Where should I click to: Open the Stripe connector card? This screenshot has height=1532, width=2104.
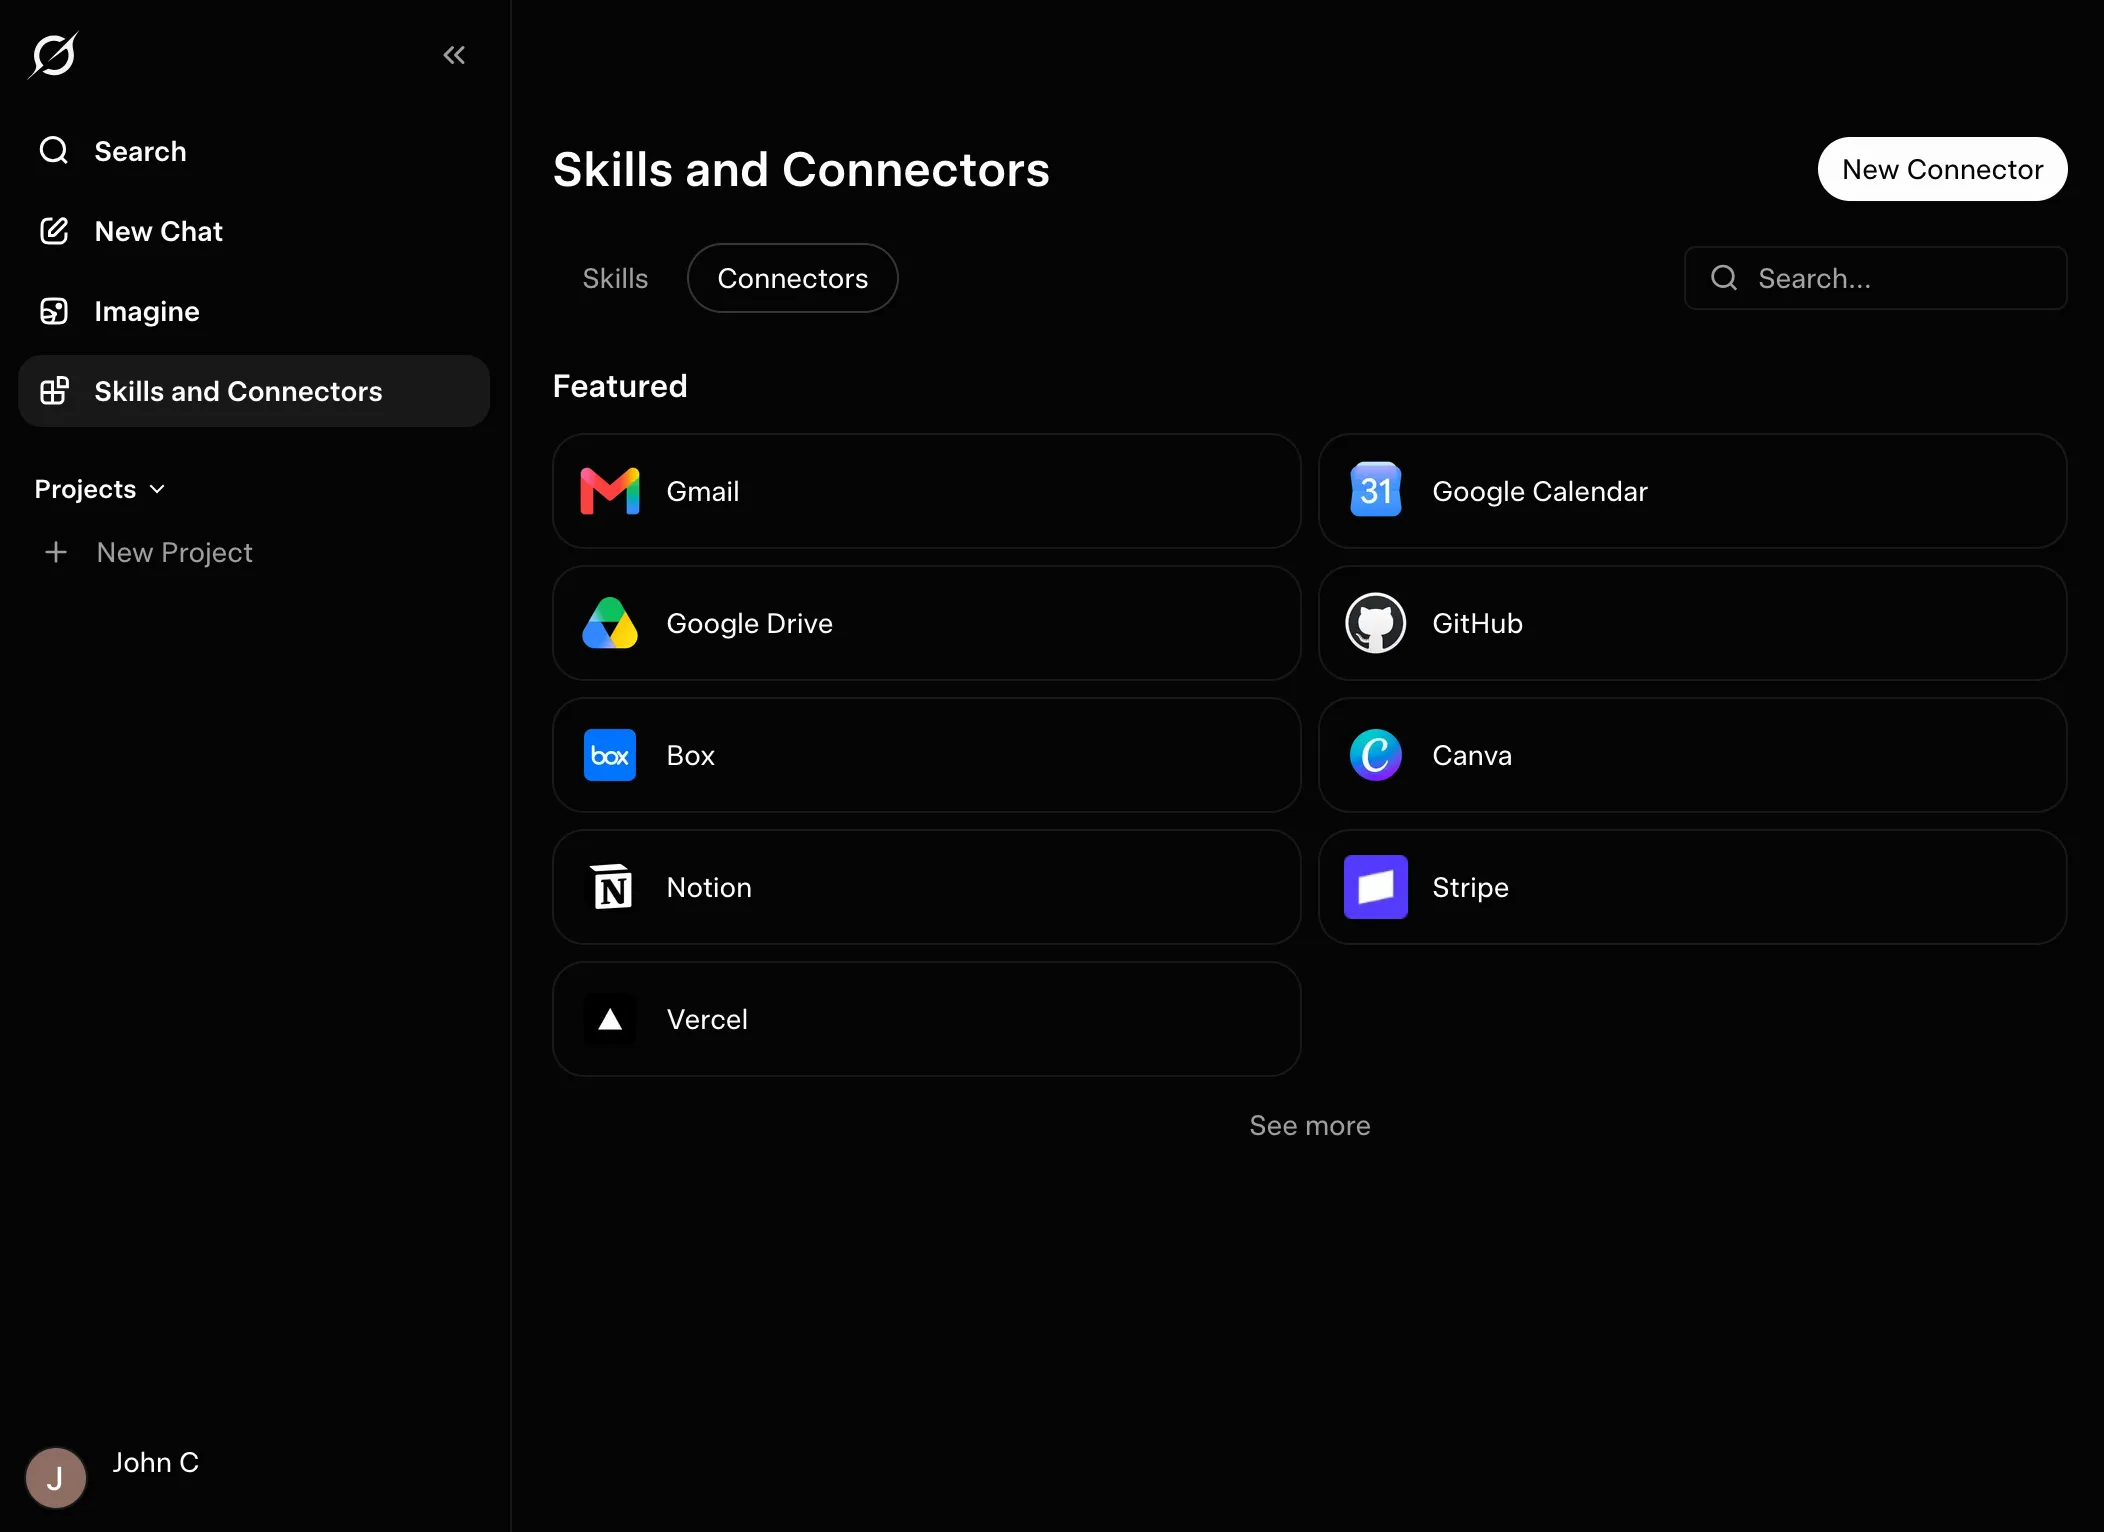pos(1692,887)
